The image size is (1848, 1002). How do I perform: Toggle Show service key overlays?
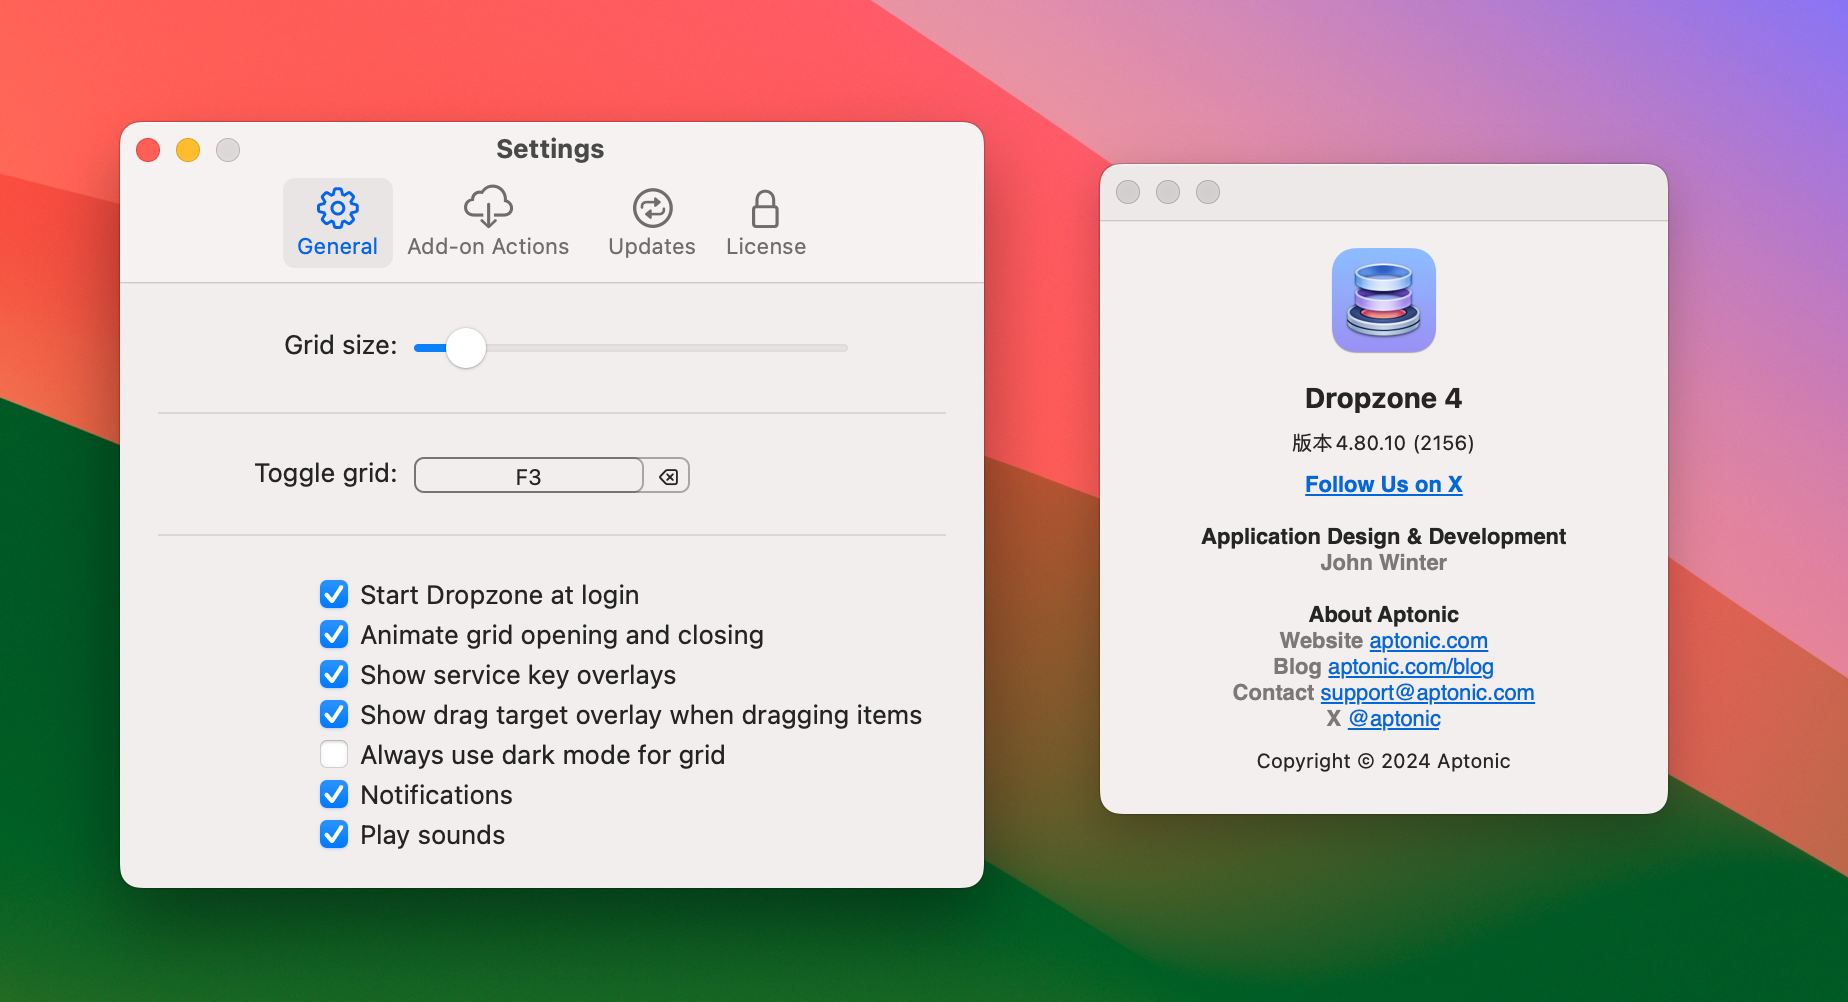pyautogui.click(x=334, y=674)
